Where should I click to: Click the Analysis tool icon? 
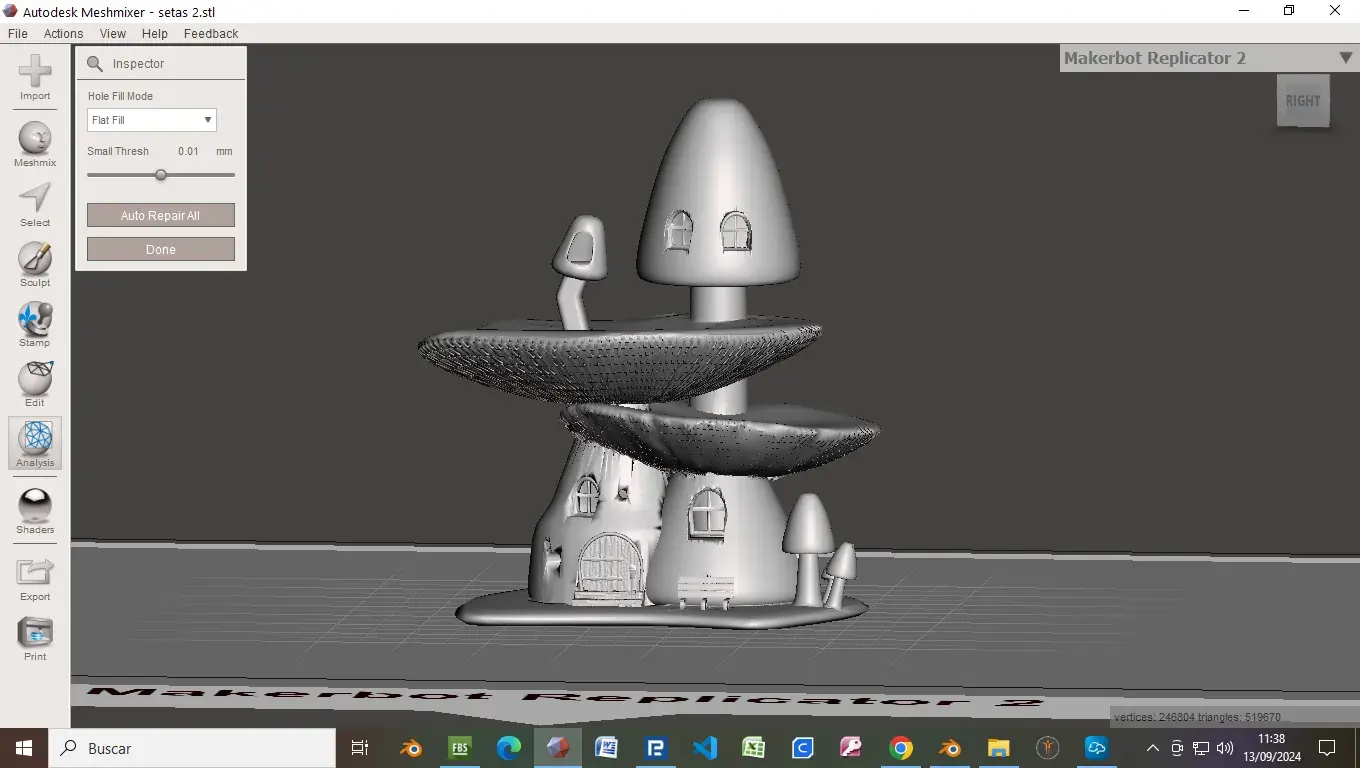click(35, 444)
